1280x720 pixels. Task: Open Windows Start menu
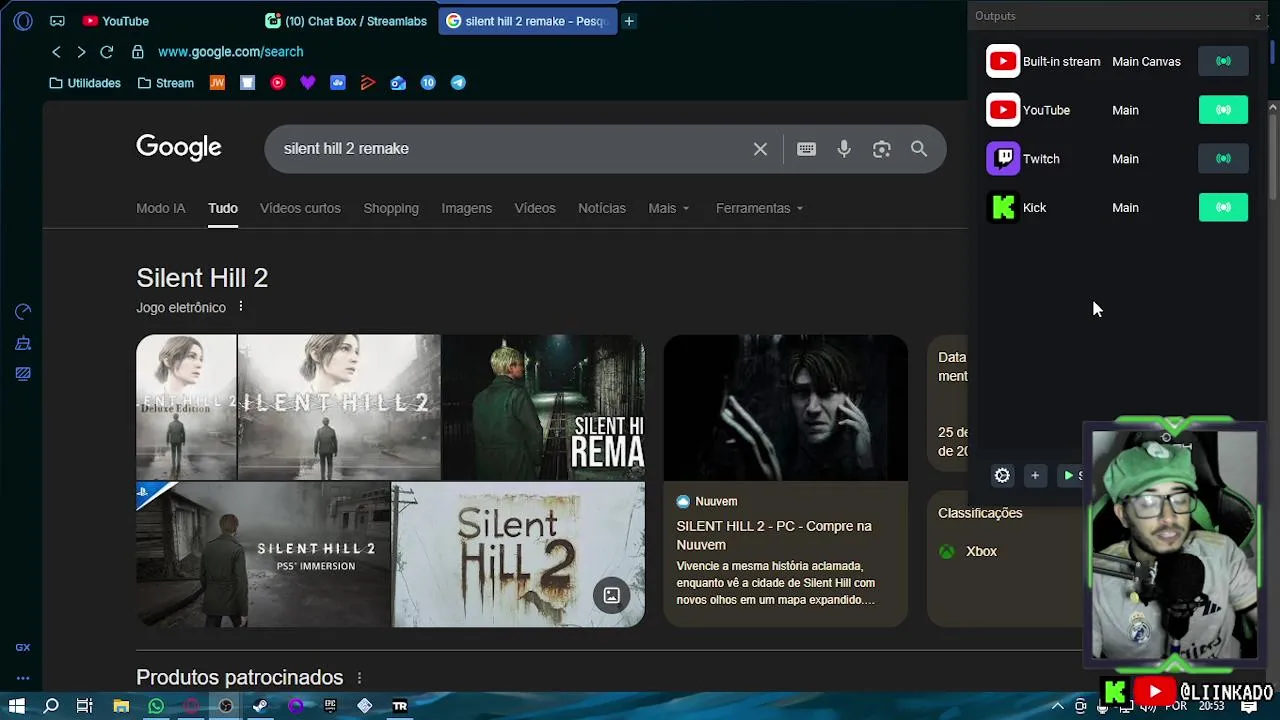(x=17, y=706)
